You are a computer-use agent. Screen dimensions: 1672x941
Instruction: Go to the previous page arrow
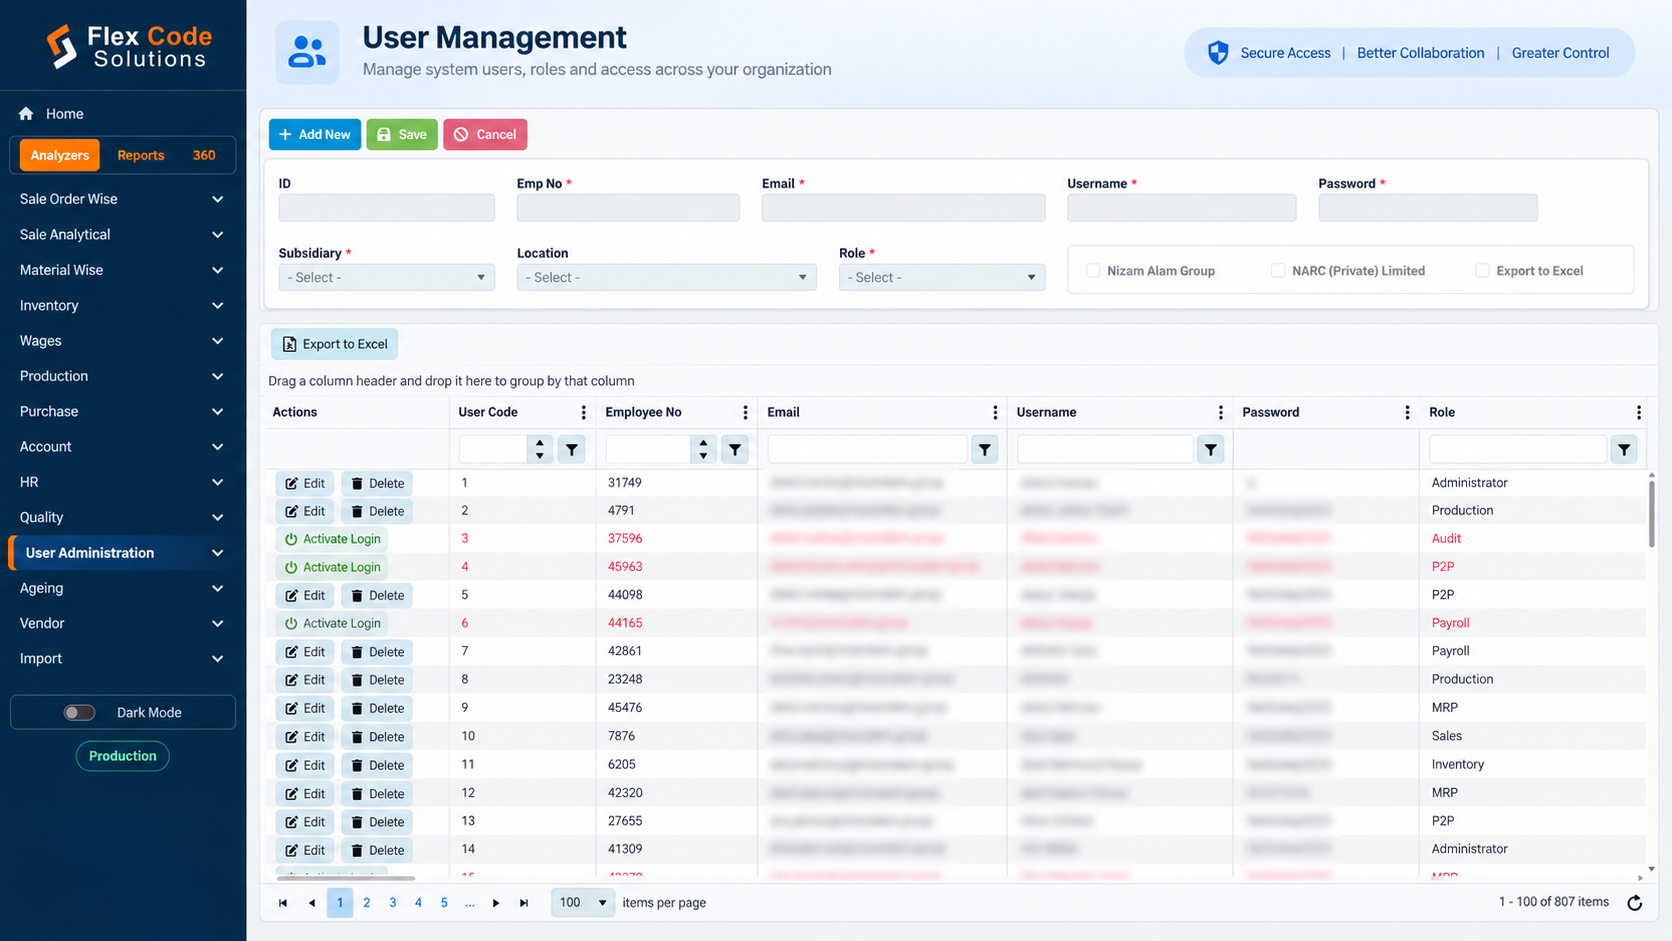pos(312,903)
